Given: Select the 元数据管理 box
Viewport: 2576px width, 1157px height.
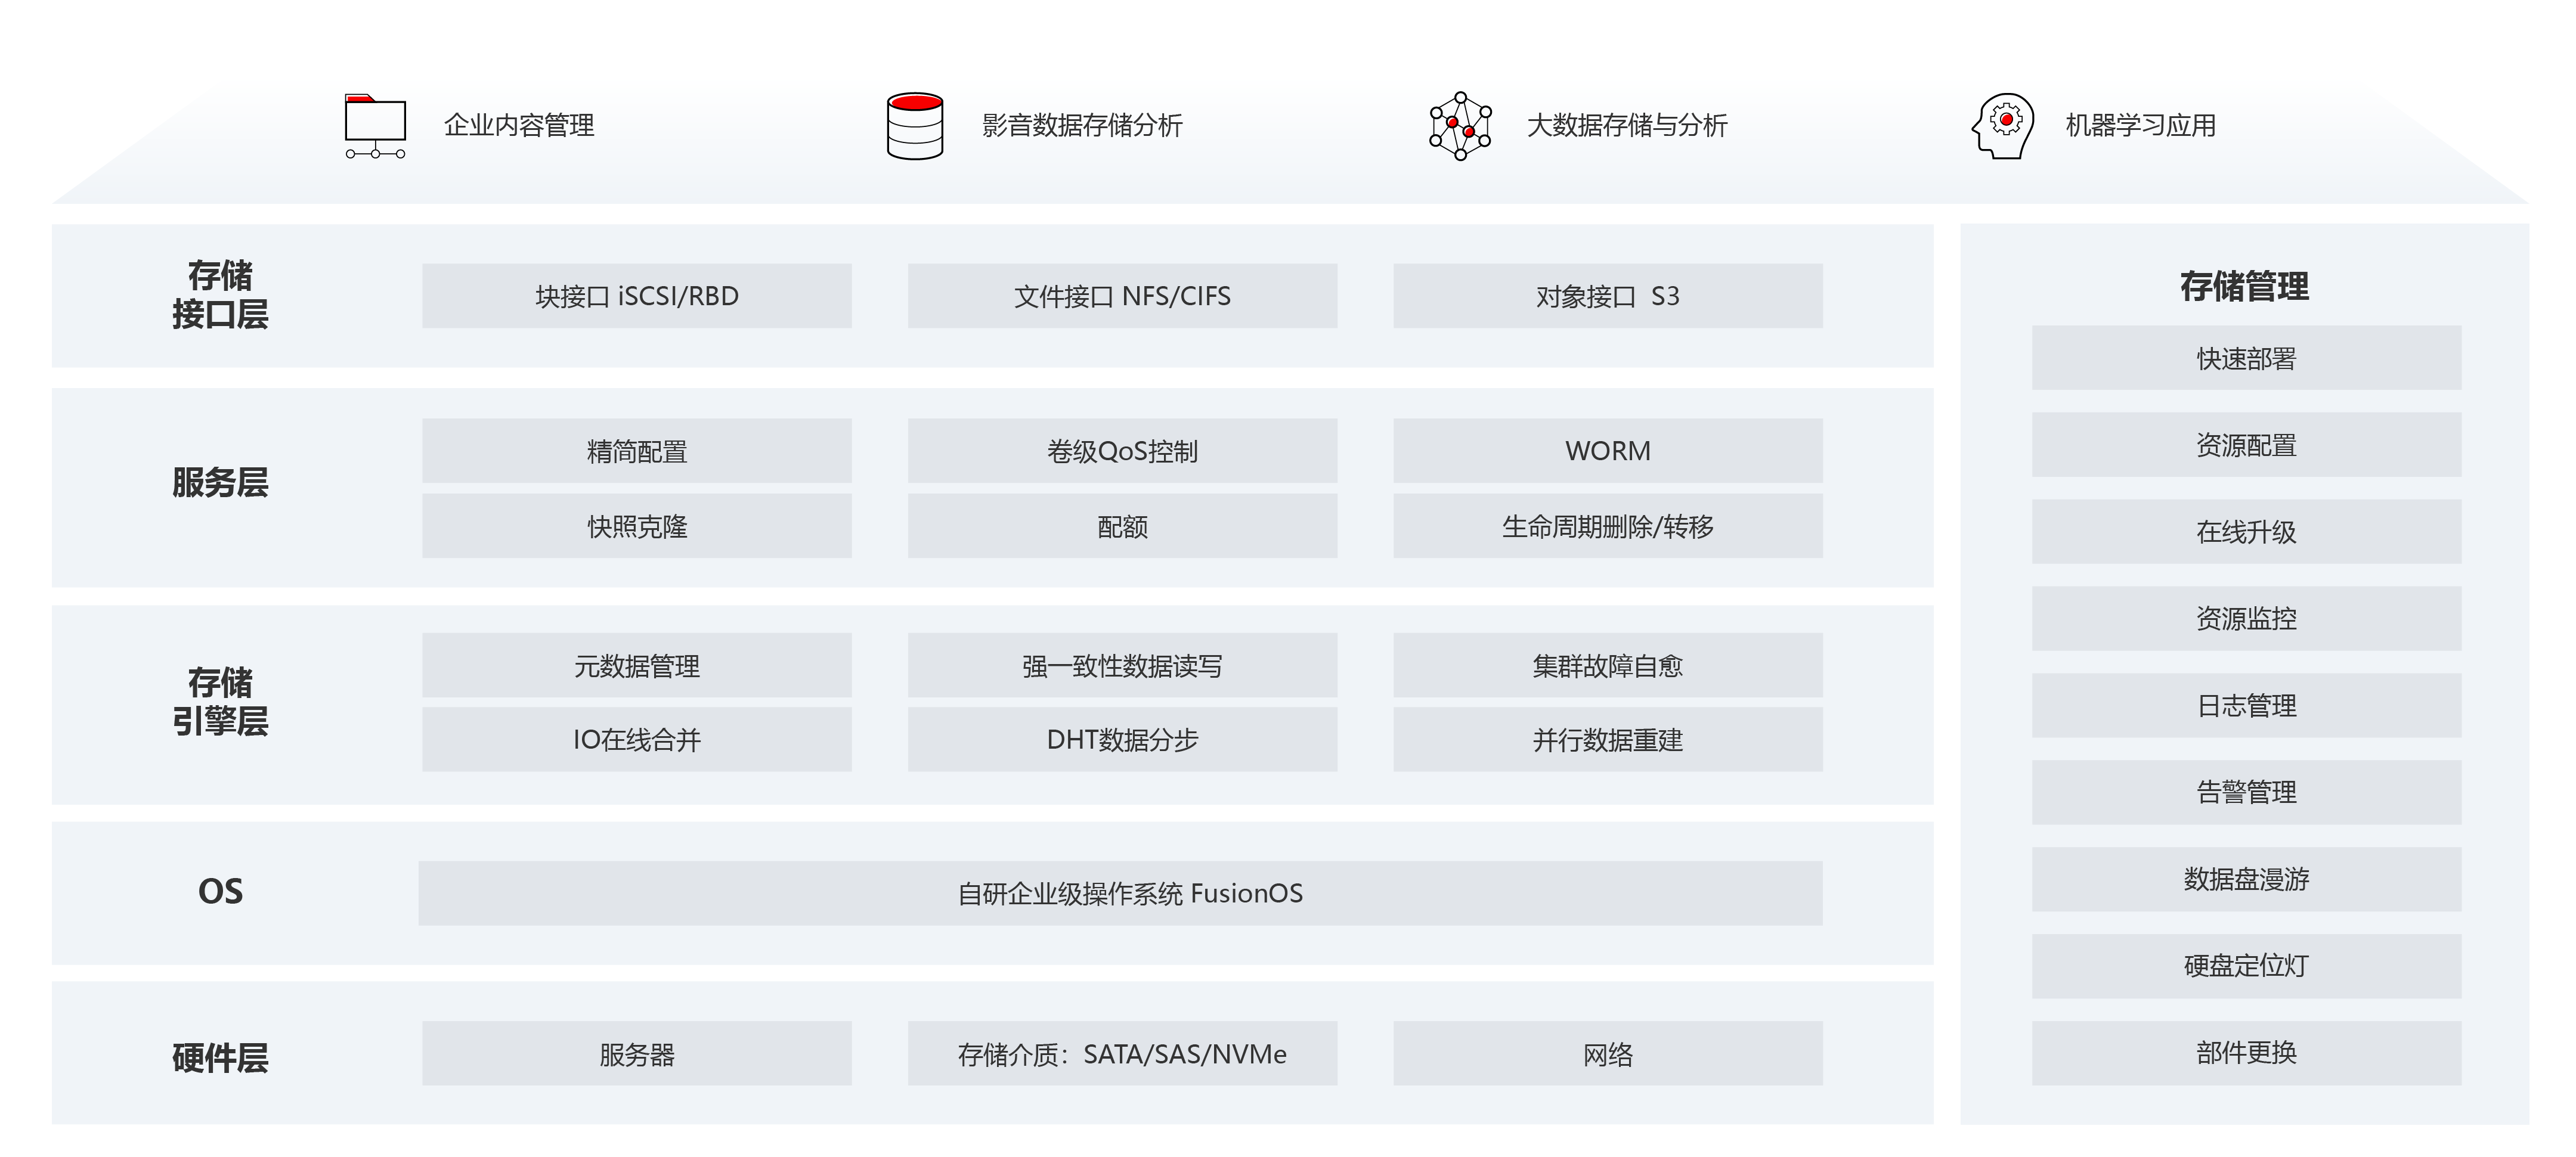Looking at the screenshot, I should [637, 665].
